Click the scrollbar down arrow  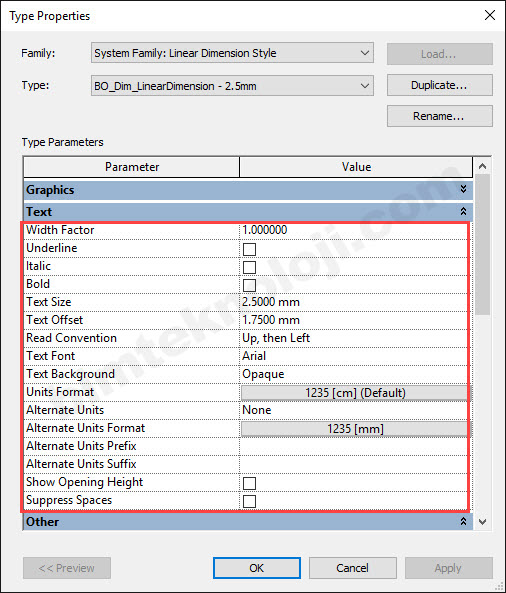pyautogui.click(x=483, y=522)
